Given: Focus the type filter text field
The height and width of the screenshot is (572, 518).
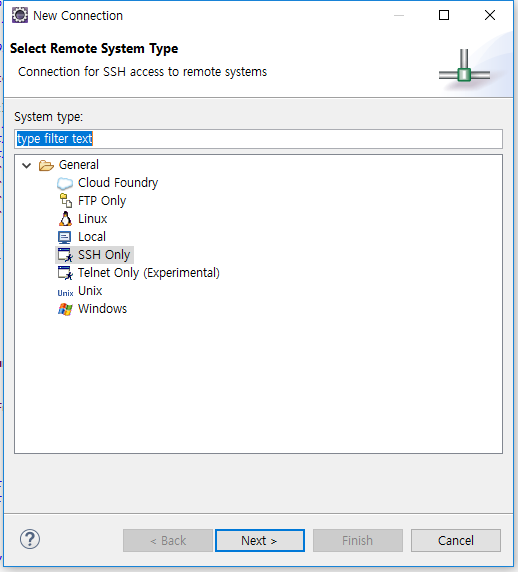Looking at the screenshot, I should coord(259,139).
